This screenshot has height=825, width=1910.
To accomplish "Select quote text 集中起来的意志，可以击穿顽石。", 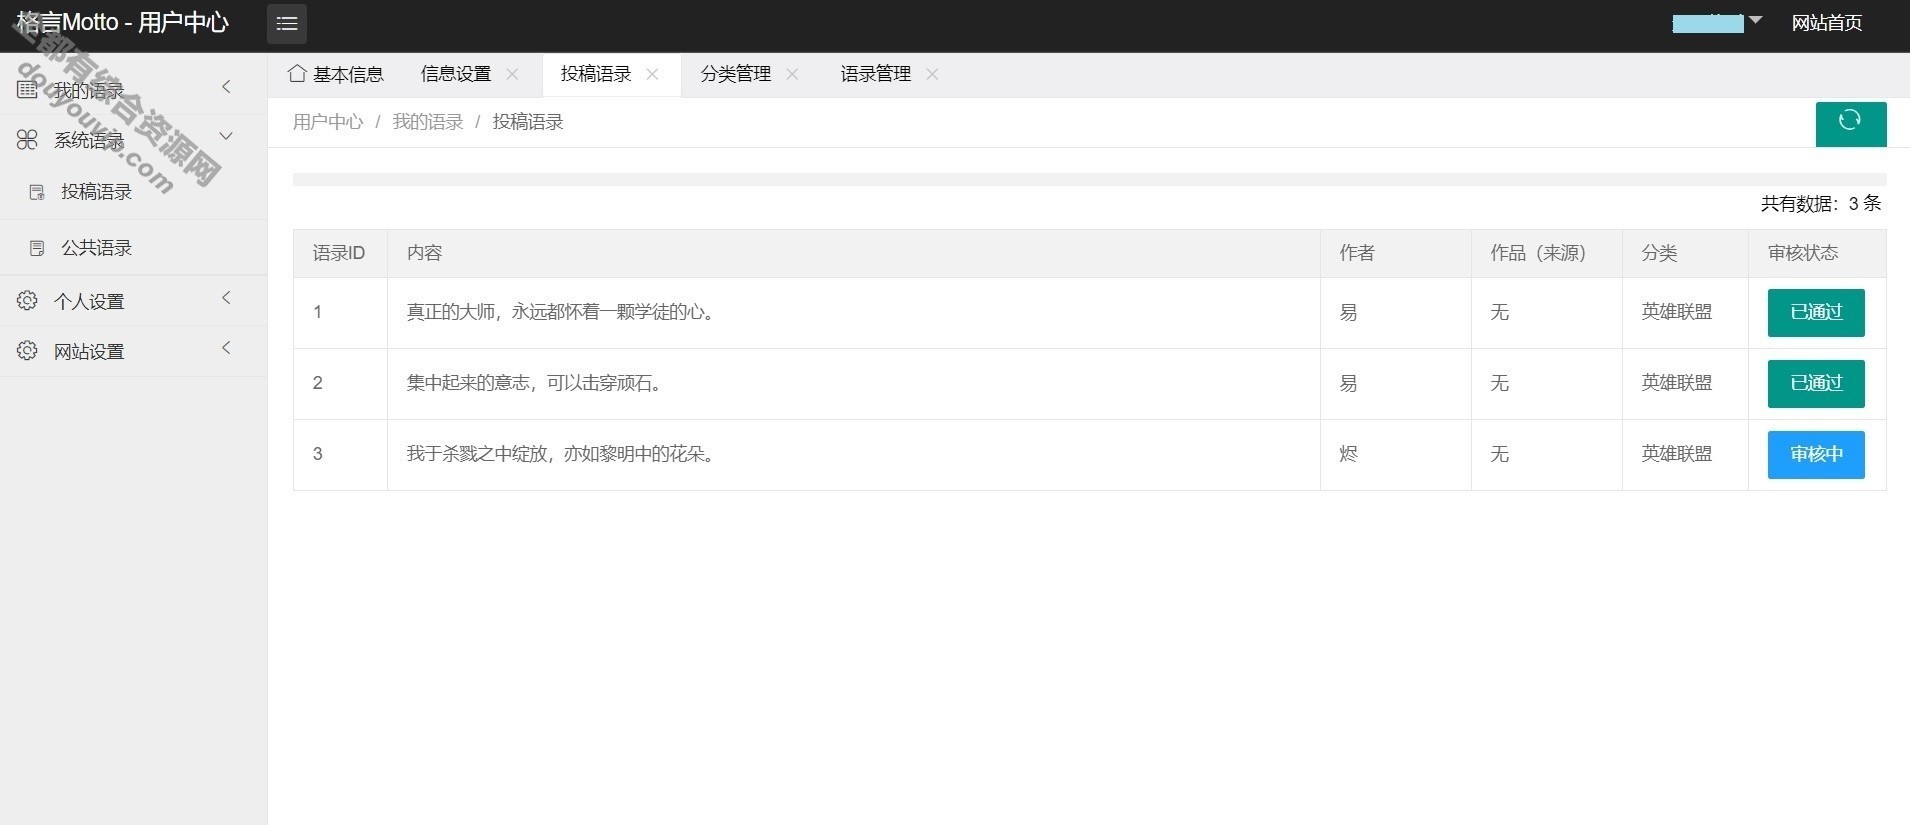I will coord(537,383).
